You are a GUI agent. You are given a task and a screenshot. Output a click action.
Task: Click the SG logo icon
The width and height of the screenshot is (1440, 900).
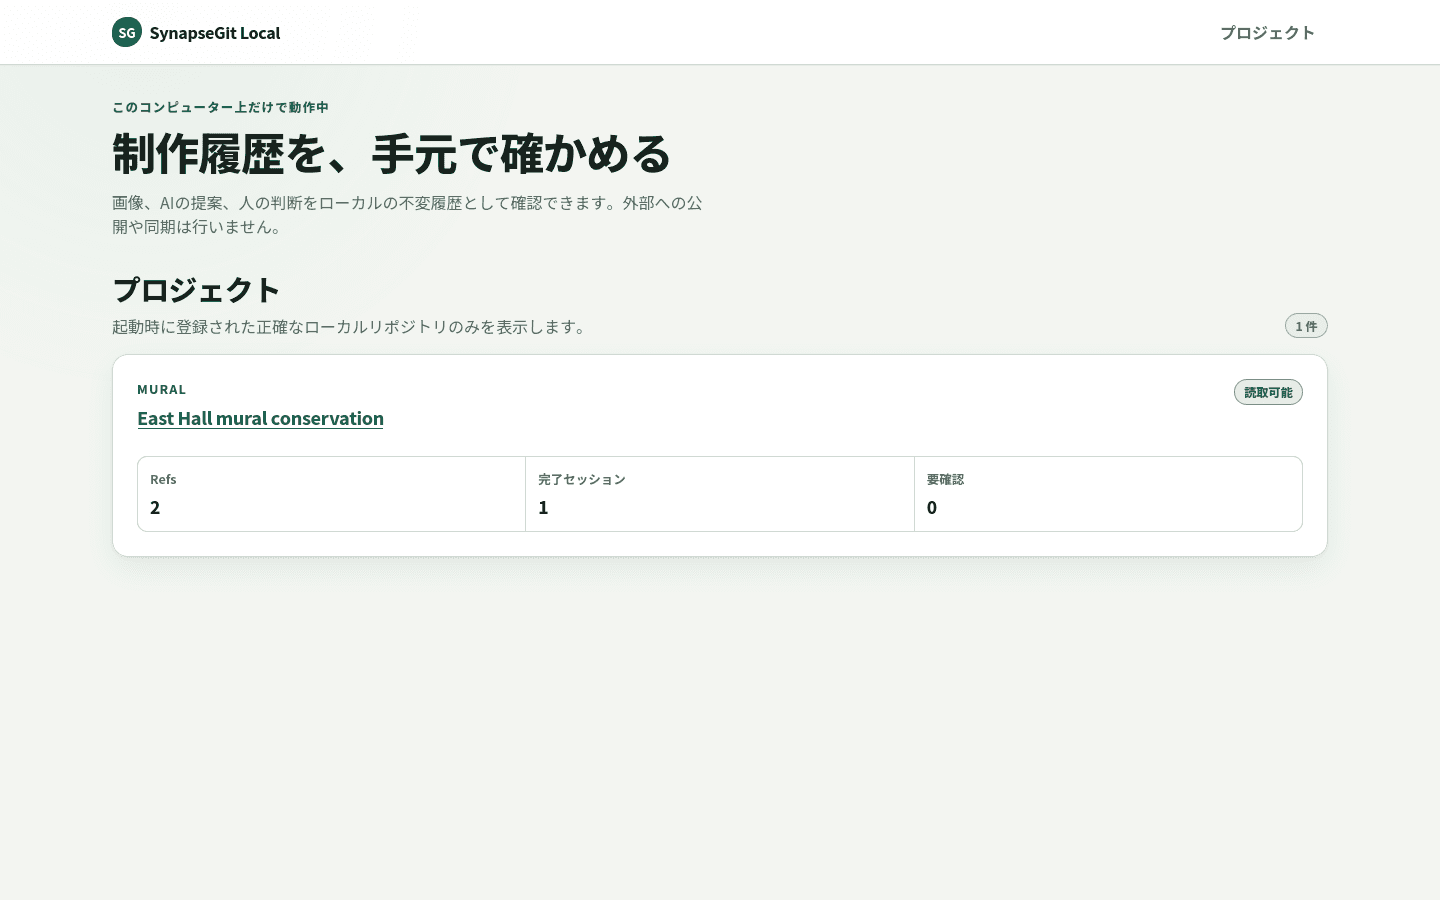[x=127, y=32]
